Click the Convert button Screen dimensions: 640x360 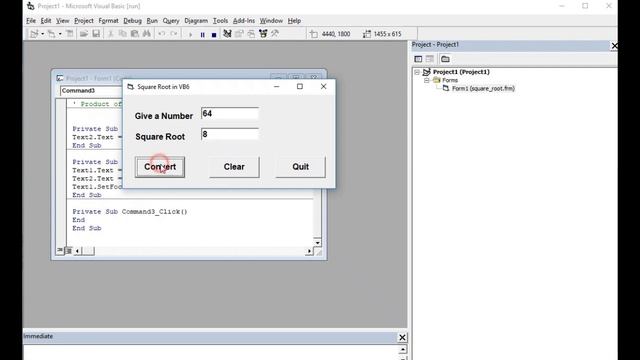pos(160,167)
